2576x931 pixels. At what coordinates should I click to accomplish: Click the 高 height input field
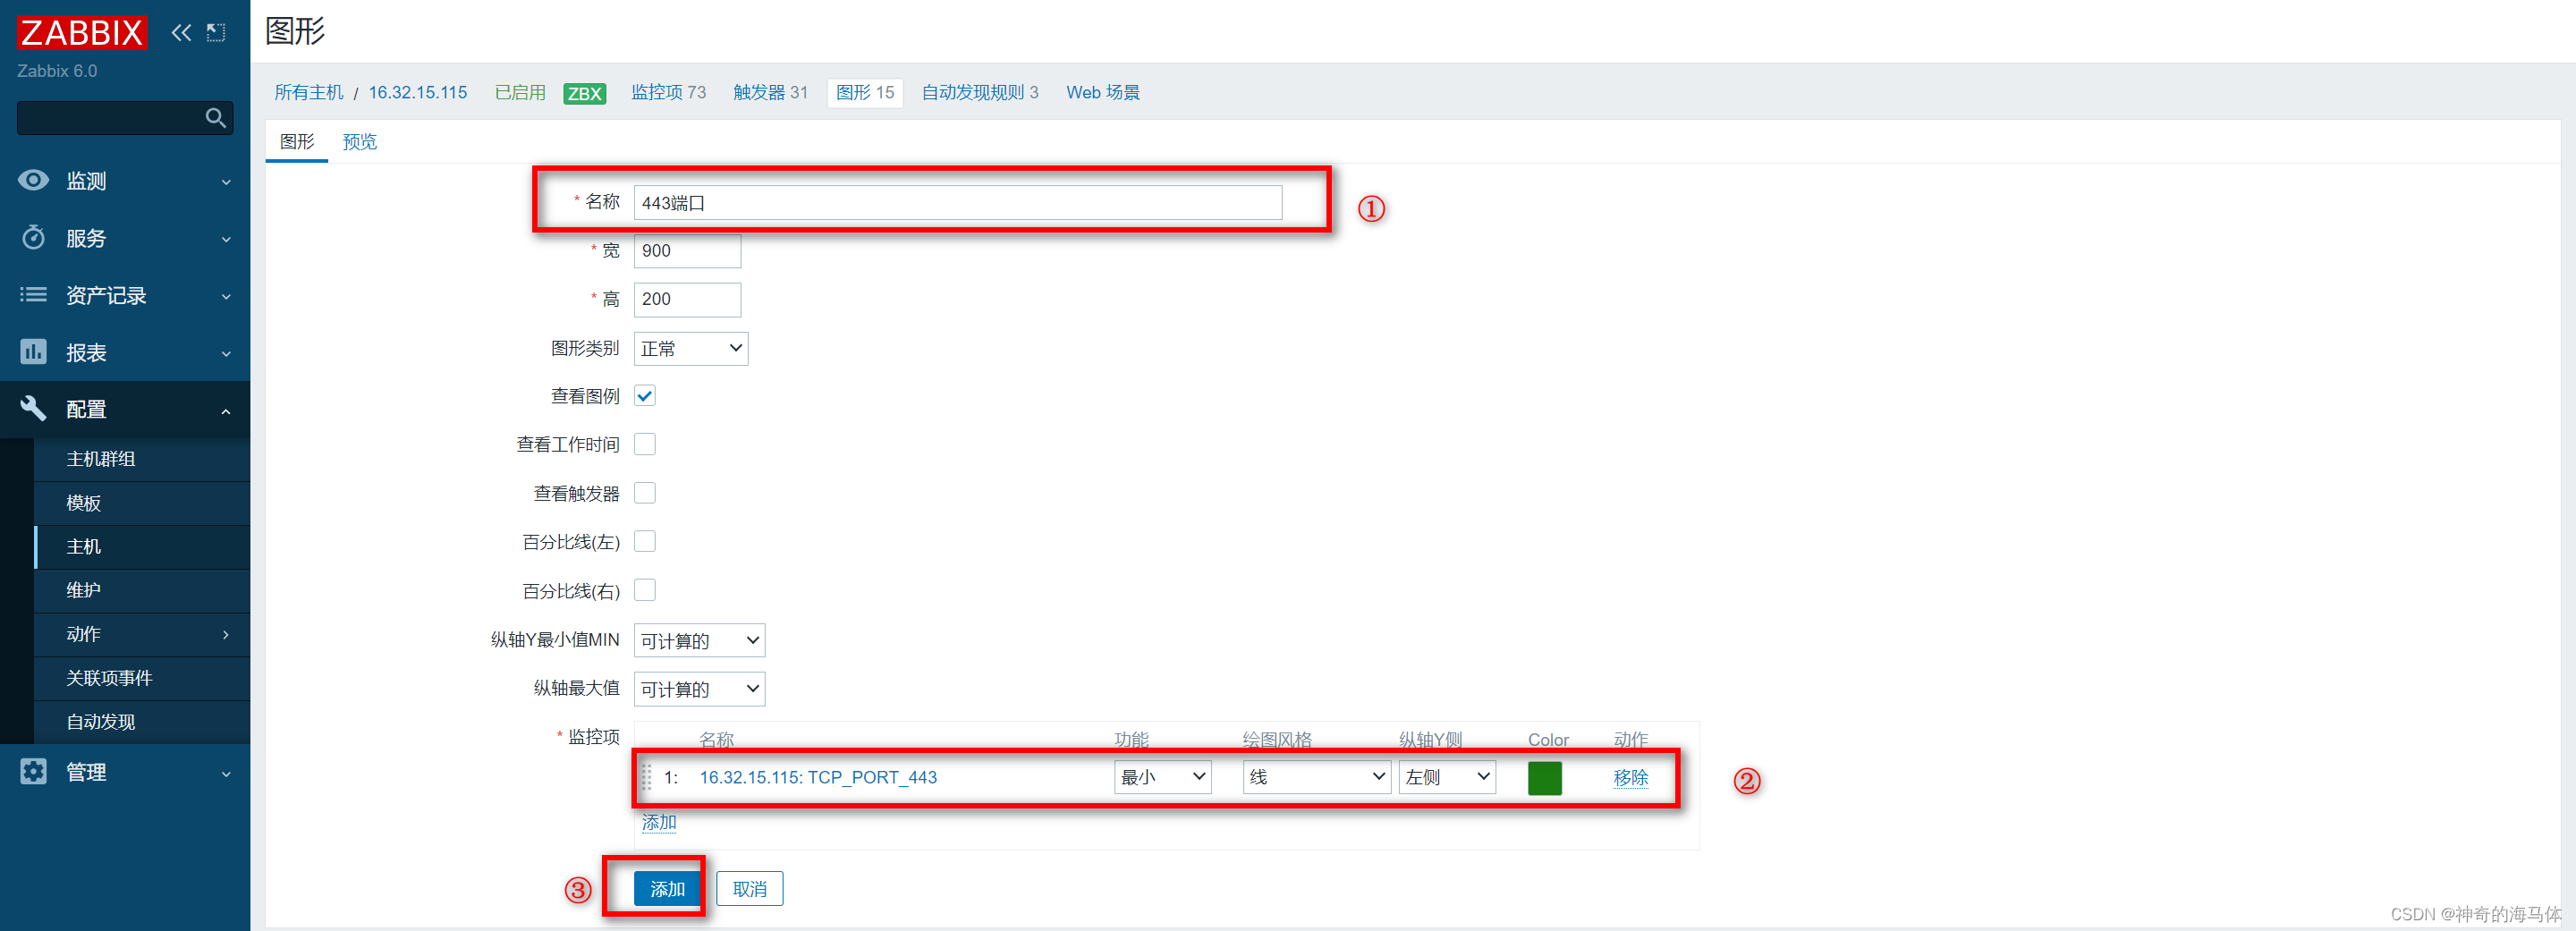[x=687, y=299]
